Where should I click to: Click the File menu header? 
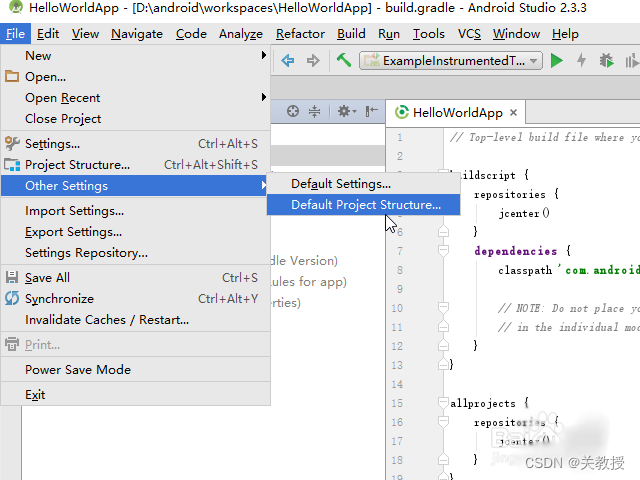click(16, 34)
